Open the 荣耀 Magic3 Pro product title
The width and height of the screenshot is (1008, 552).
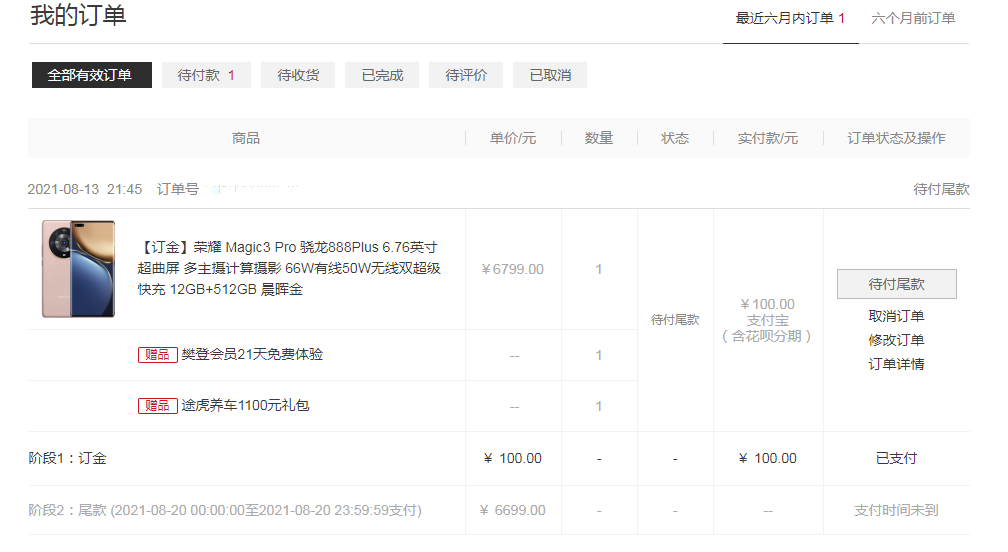tap(289, 268)
